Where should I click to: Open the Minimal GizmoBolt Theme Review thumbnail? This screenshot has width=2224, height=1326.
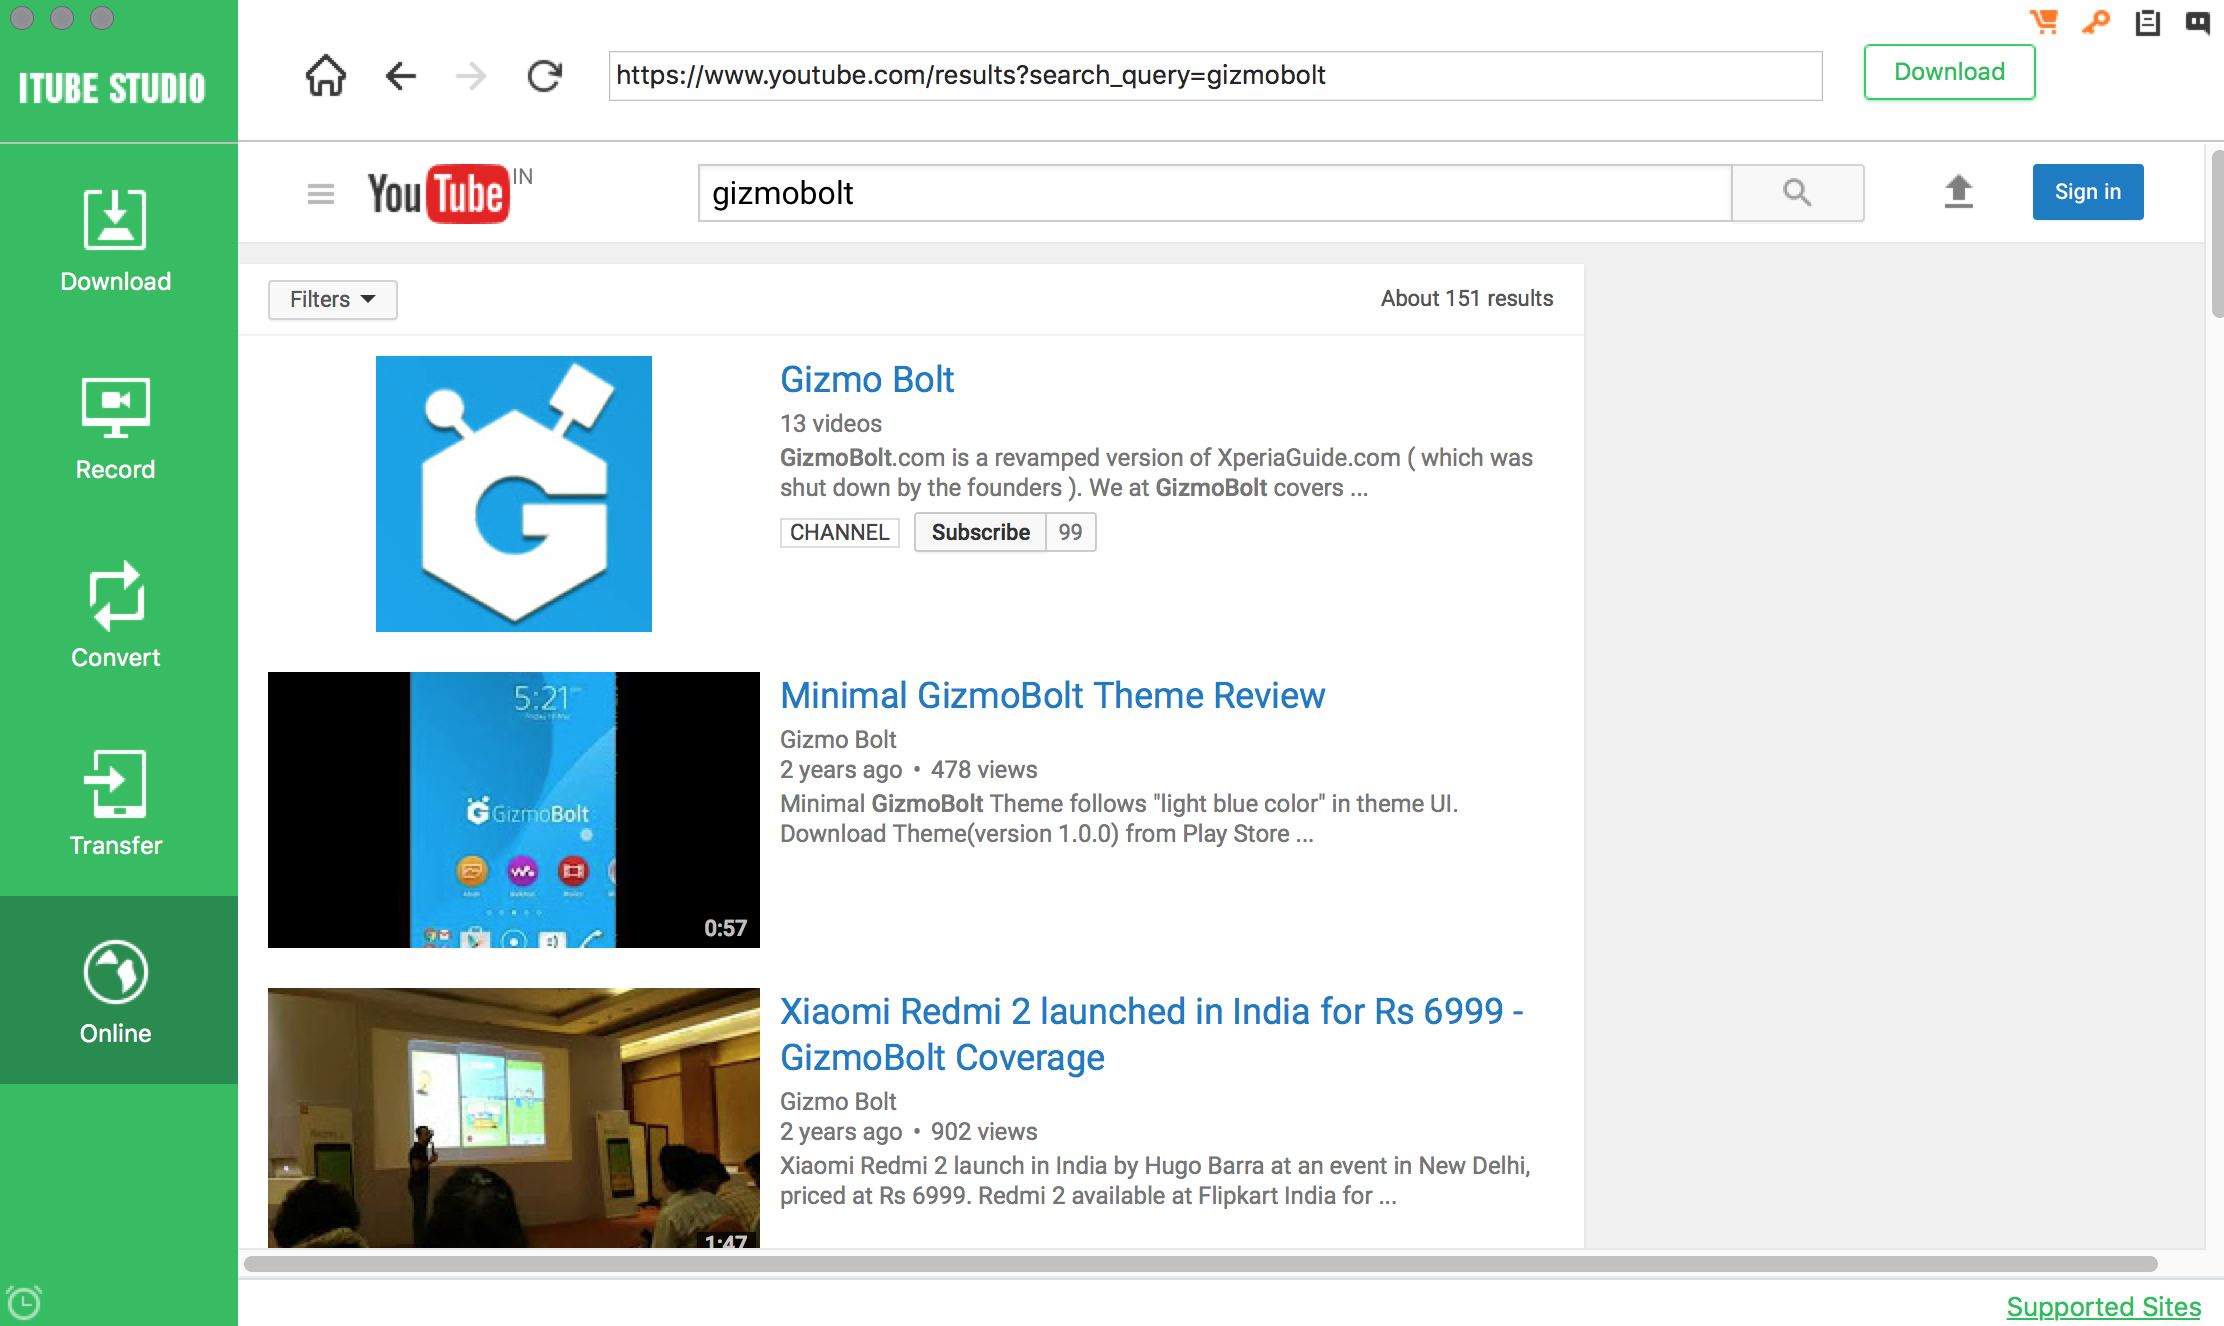(514, 810)
